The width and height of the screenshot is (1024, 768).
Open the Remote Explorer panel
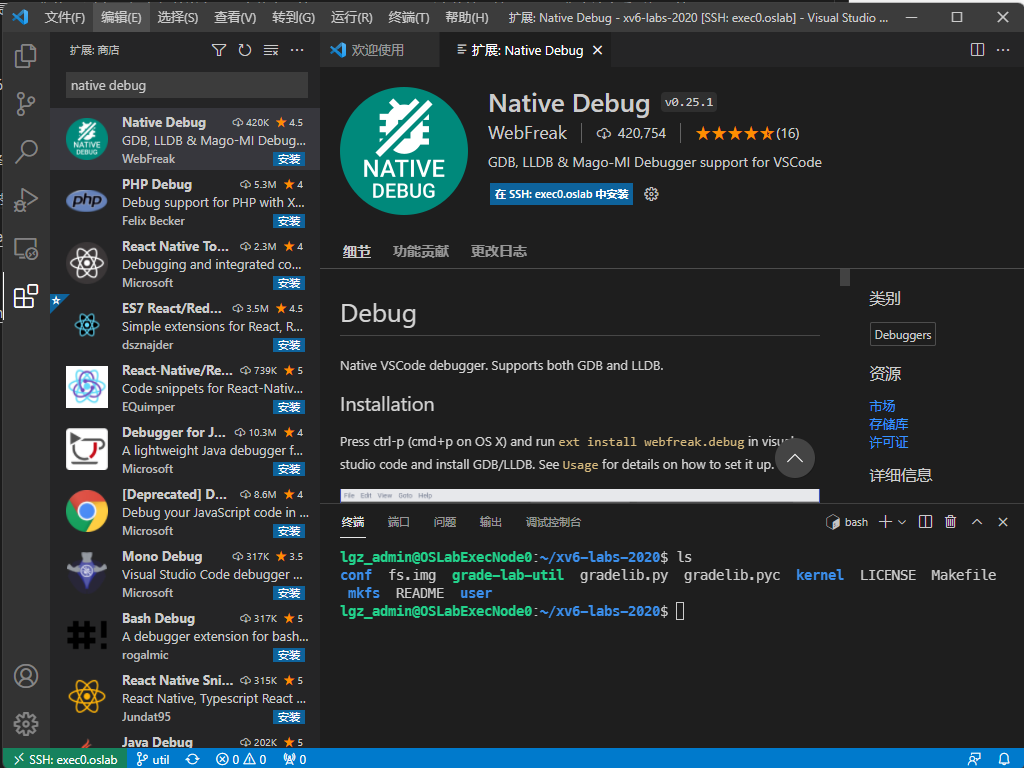27,248
